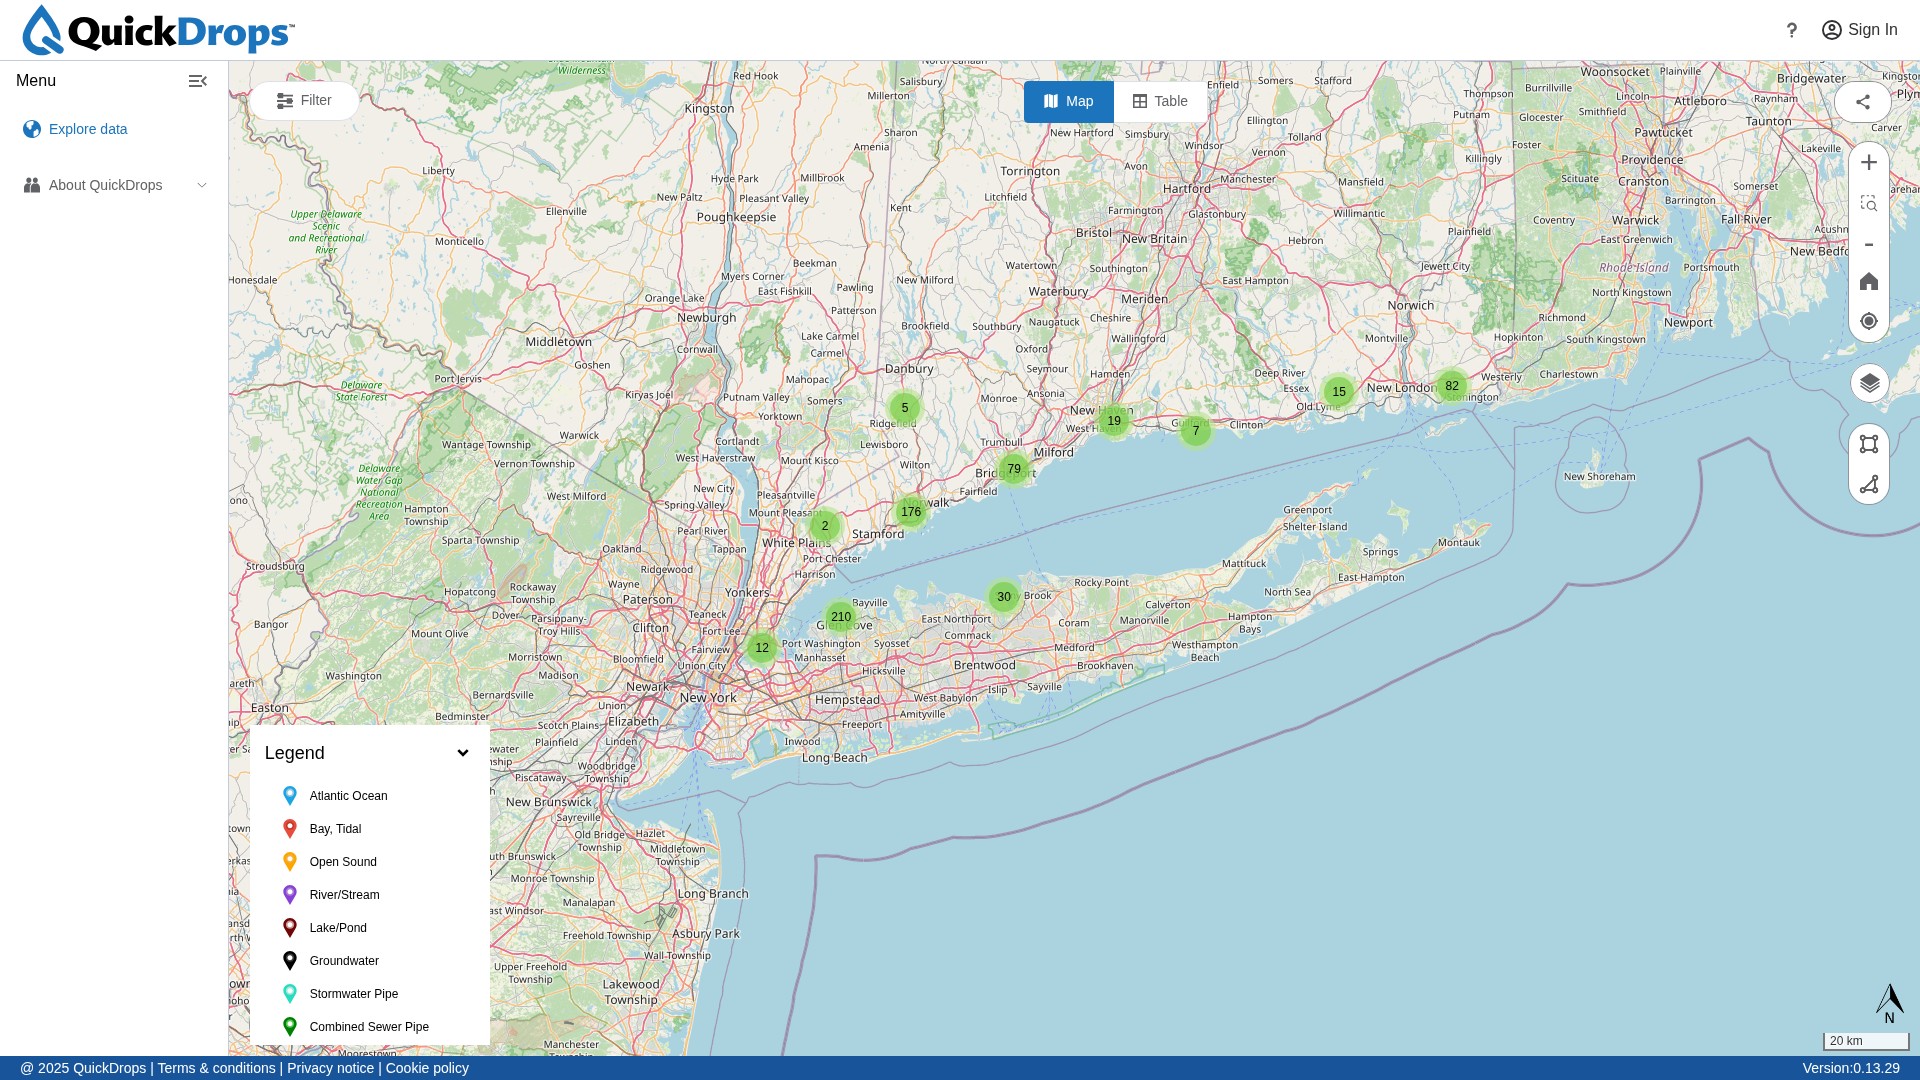Click the 'Legend' heading text
Image resolution: width=1920 pixels, height=1080 pixels.
click(x=295, y=753)
